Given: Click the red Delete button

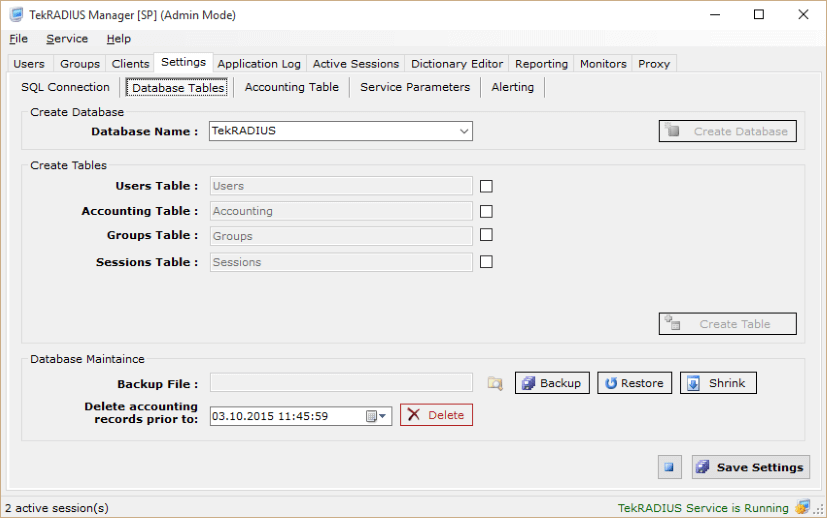Looking at the screenshot, I should coord(436,415).
